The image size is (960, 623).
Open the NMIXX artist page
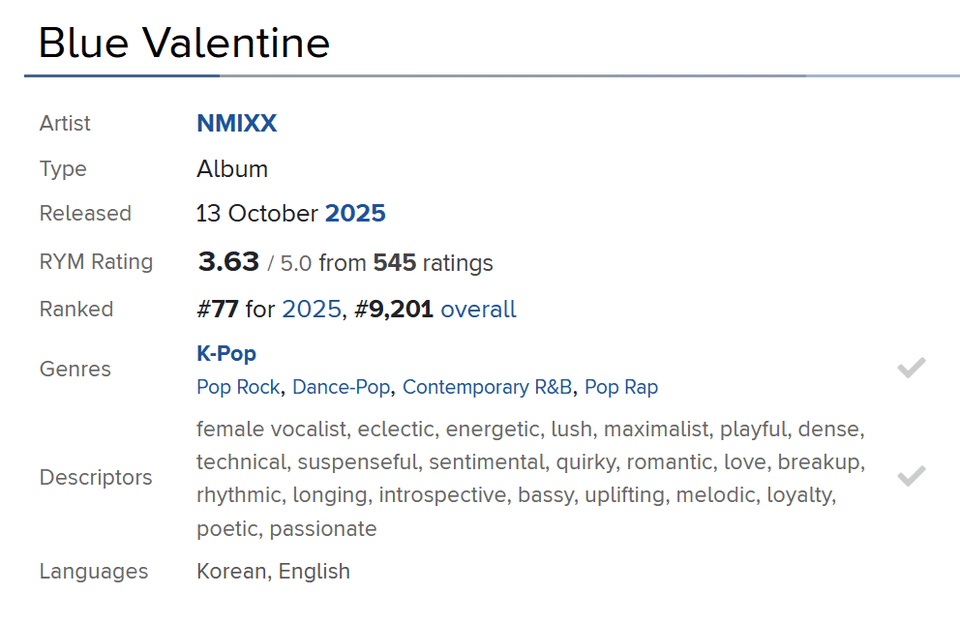coord(237,124)
